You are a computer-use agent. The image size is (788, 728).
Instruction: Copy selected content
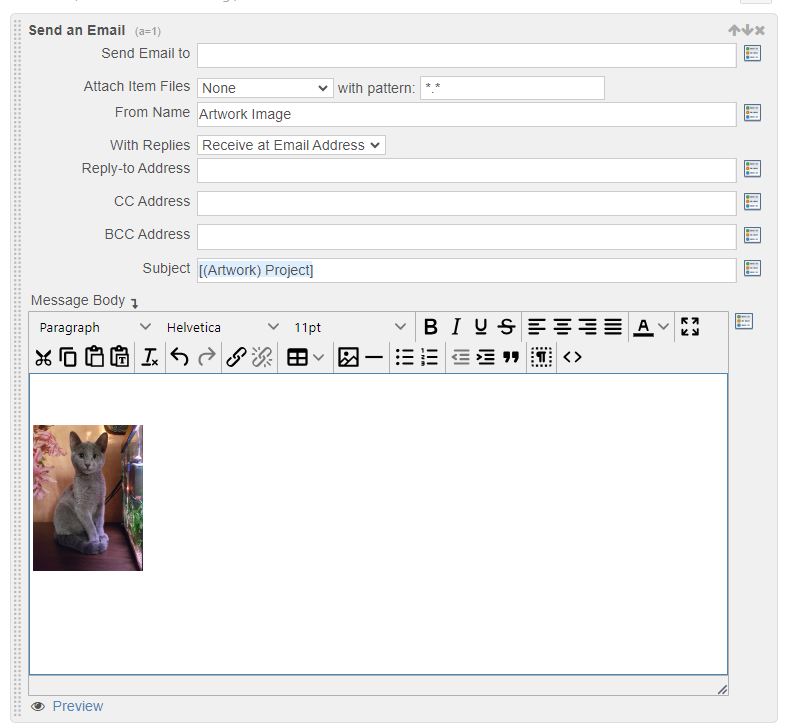pos(68,358)
